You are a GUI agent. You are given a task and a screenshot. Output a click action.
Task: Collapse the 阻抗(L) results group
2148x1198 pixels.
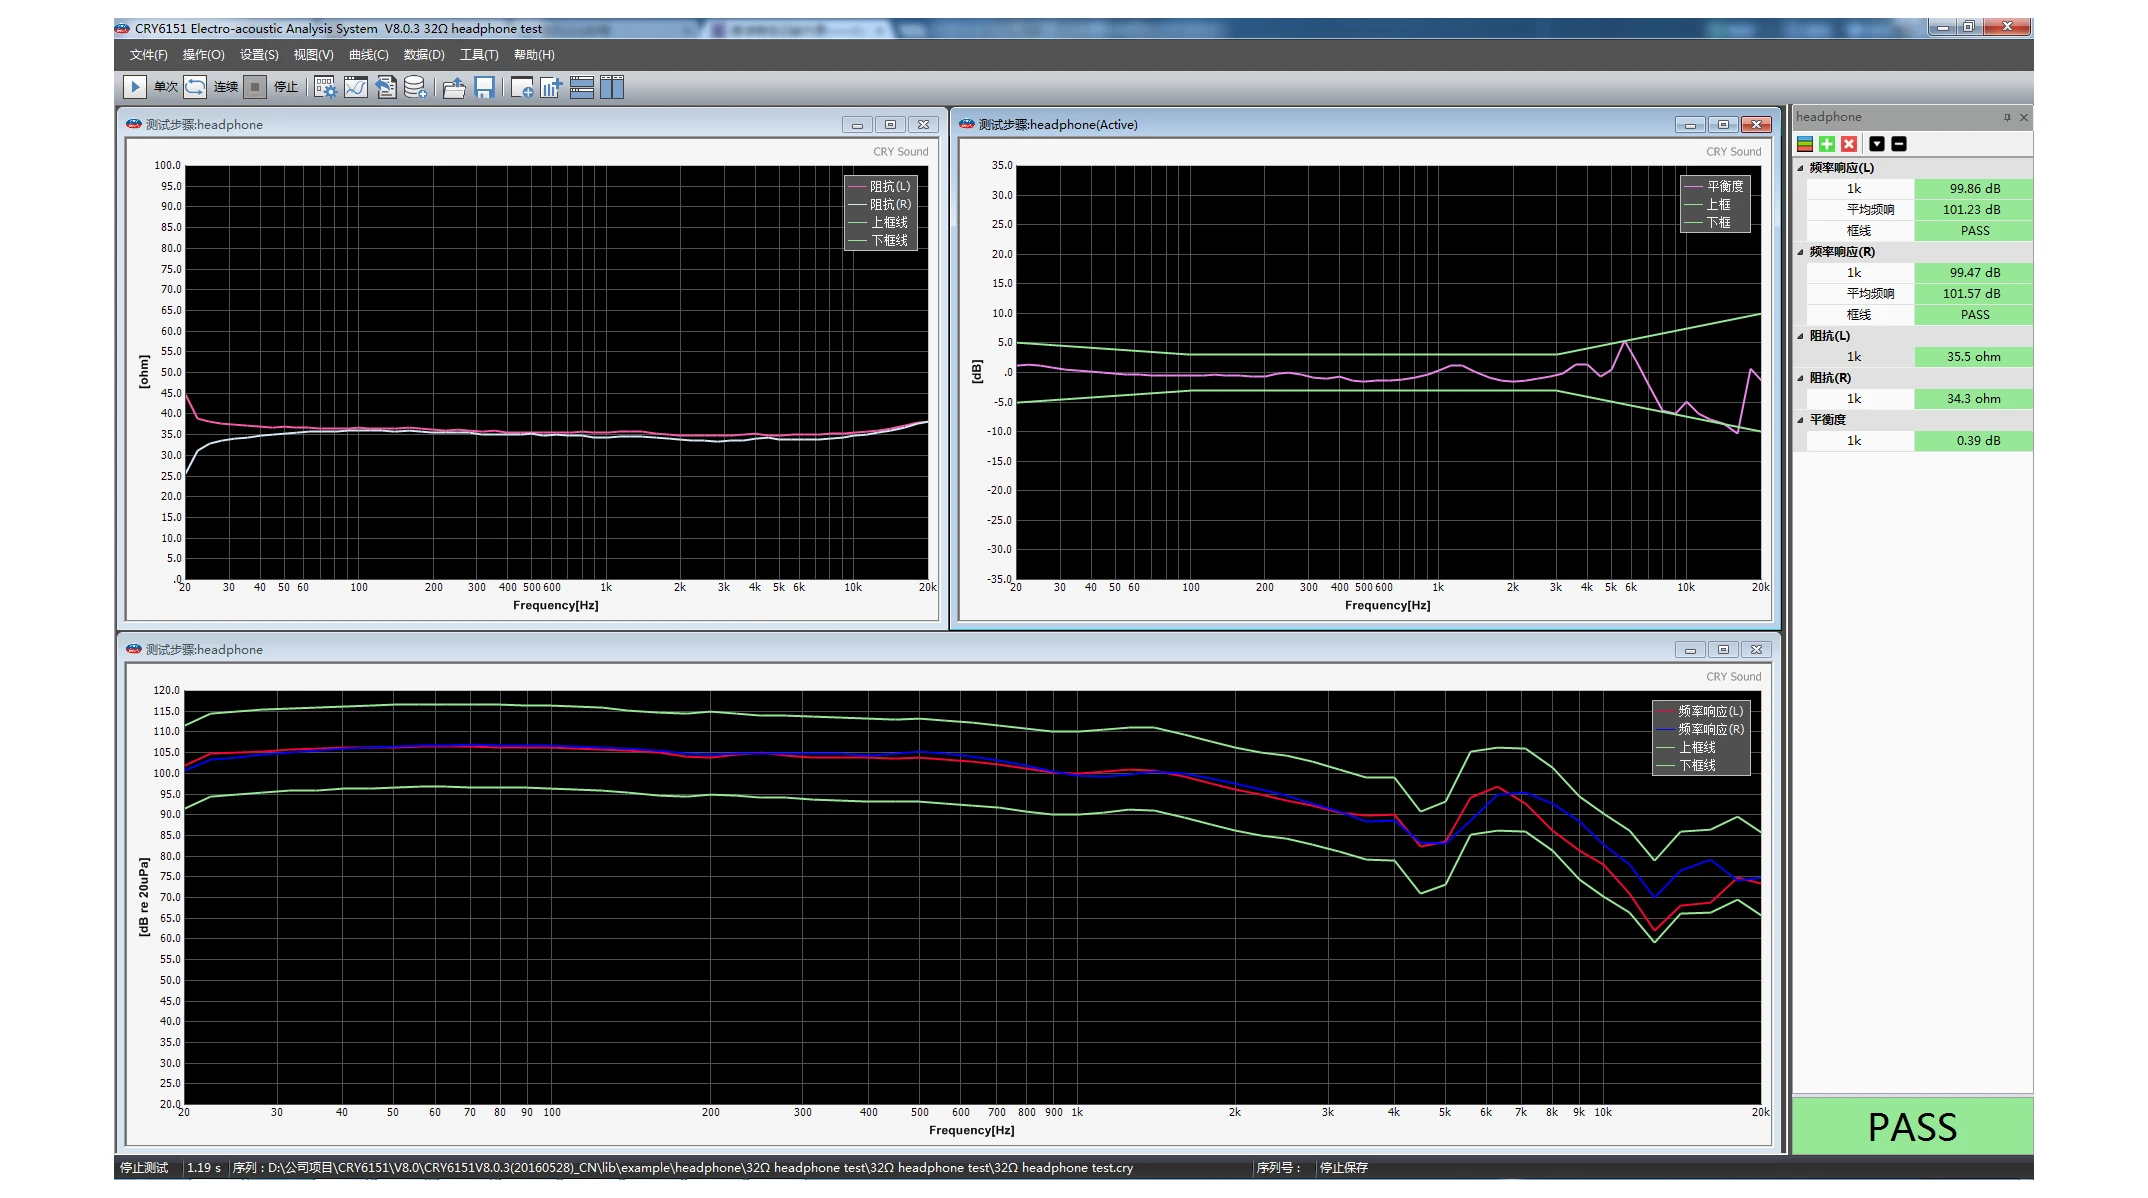coord(1801,336)
